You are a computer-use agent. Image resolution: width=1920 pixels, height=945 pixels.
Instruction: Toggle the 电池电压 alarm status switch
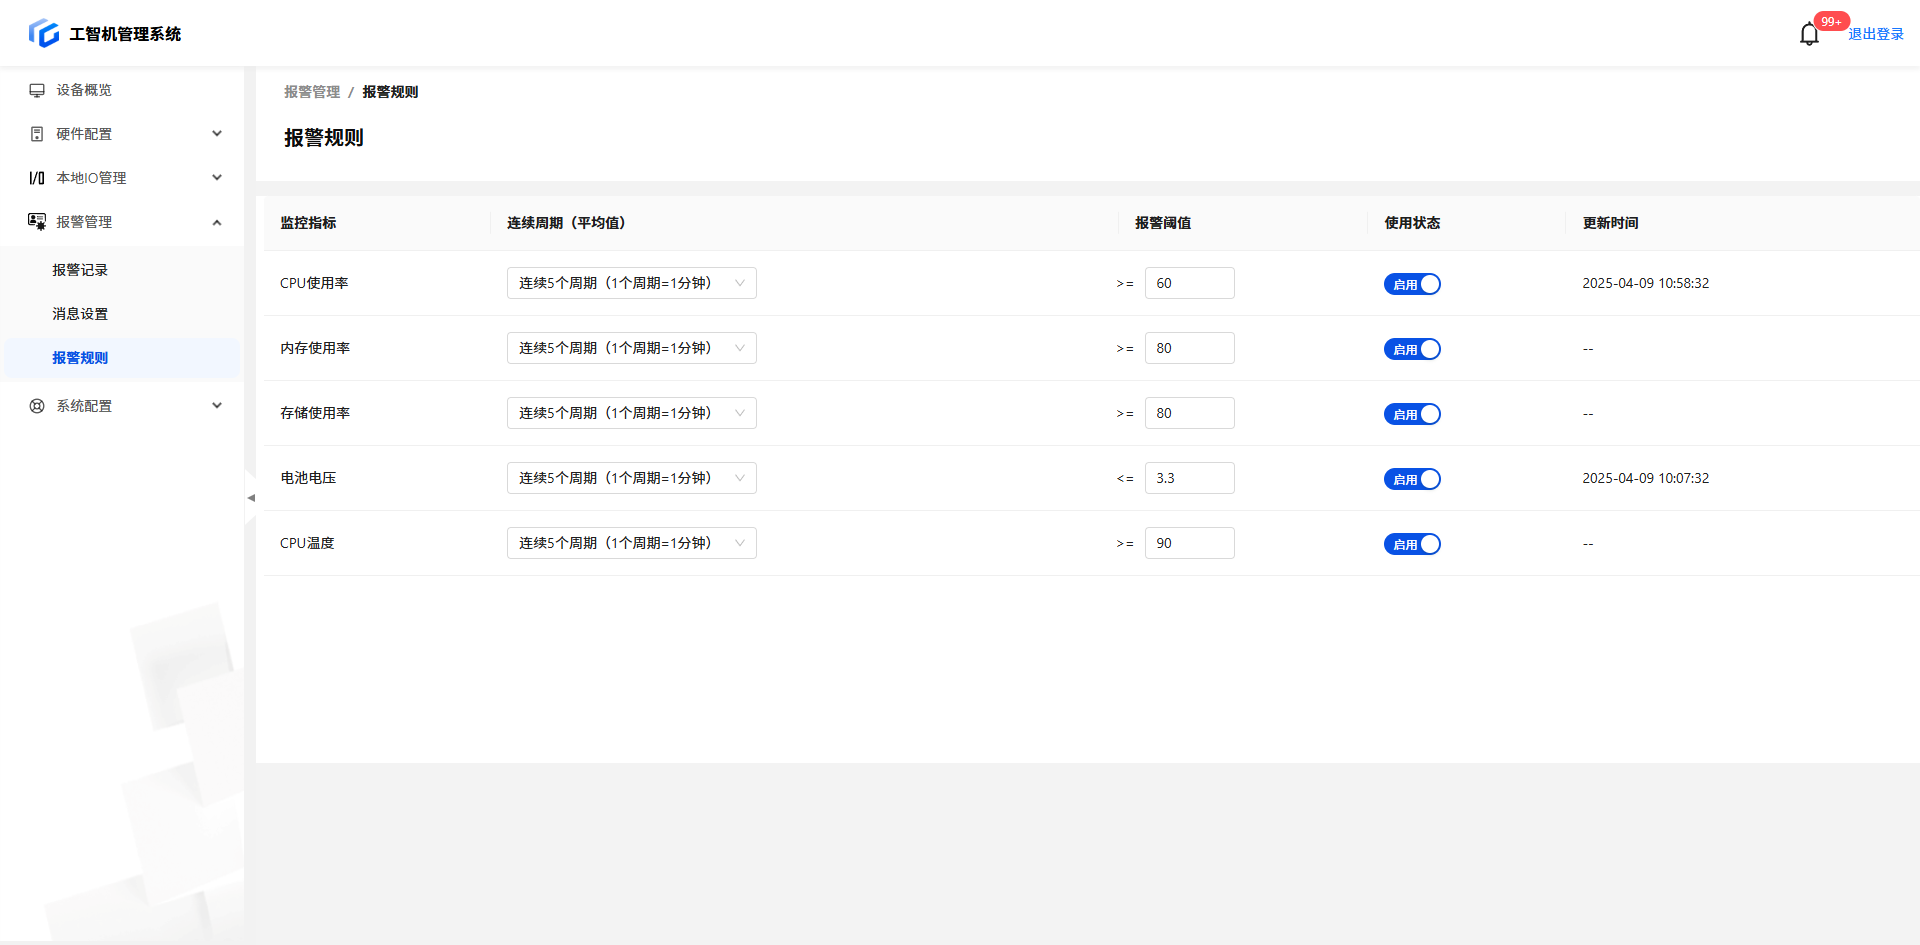(x=1411, y=479)
